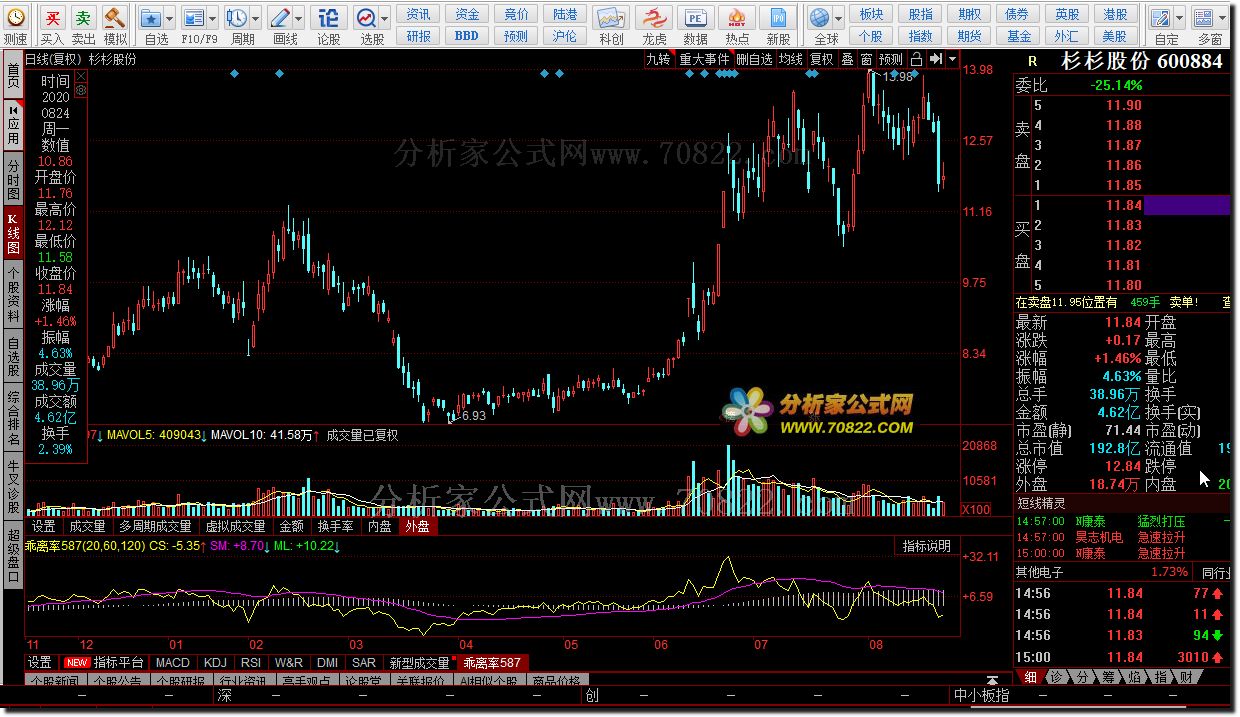Launch the 模拟 simulated trading gavel icon
The width and height of the screenshot is (1240, 717).
(115, 18)
